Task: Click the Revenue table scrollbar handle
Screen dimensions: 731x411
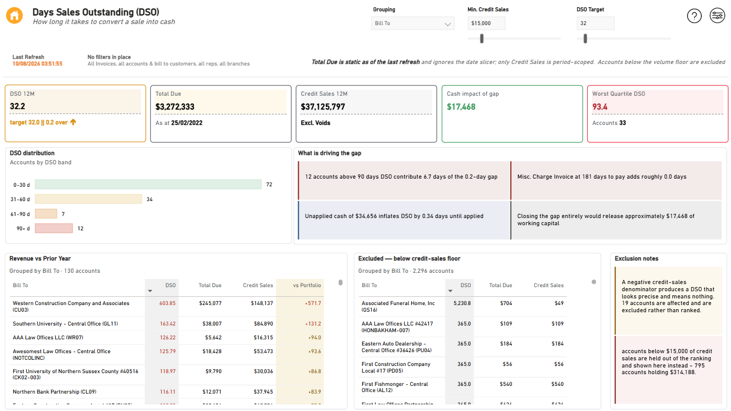Action: [340, 282]
